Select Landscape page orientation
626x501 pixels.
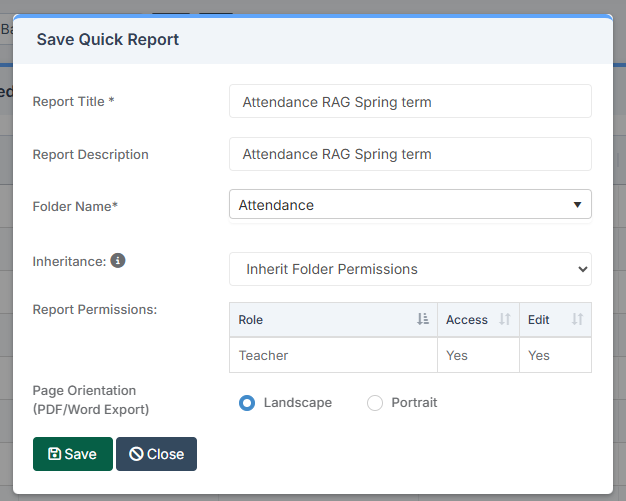pyautogui.click(x=247, y=403)
